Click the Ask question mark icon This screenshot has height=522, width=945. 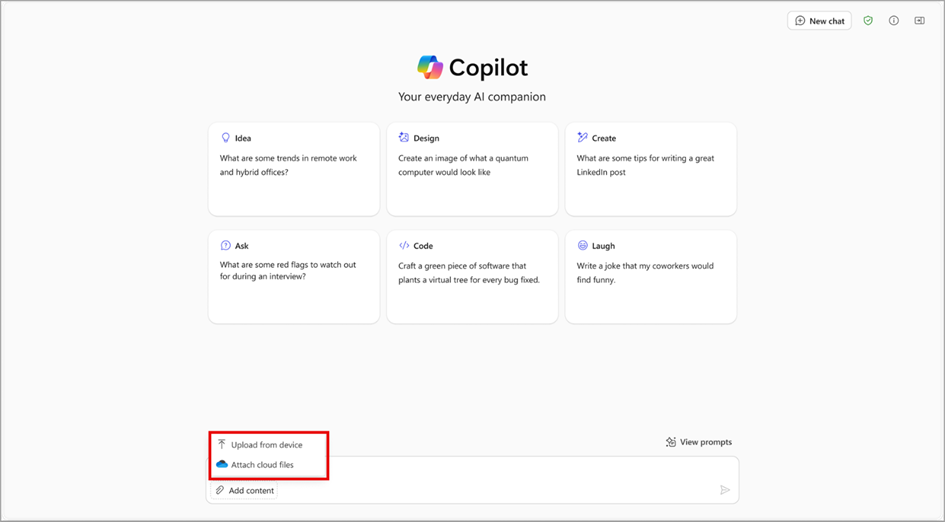[x=225, y=245]
